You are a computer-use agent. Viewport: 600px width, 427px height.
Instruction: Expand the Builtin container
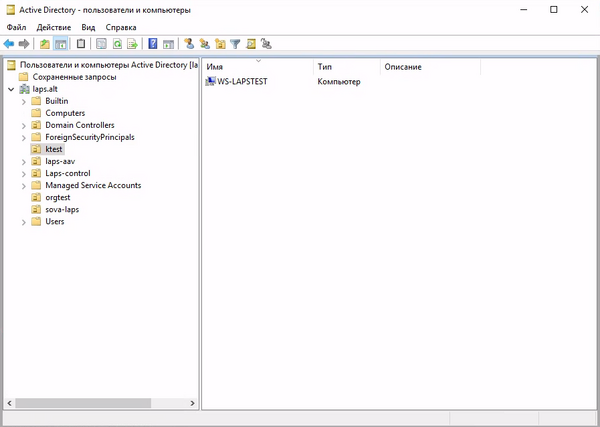coord(24,101)
